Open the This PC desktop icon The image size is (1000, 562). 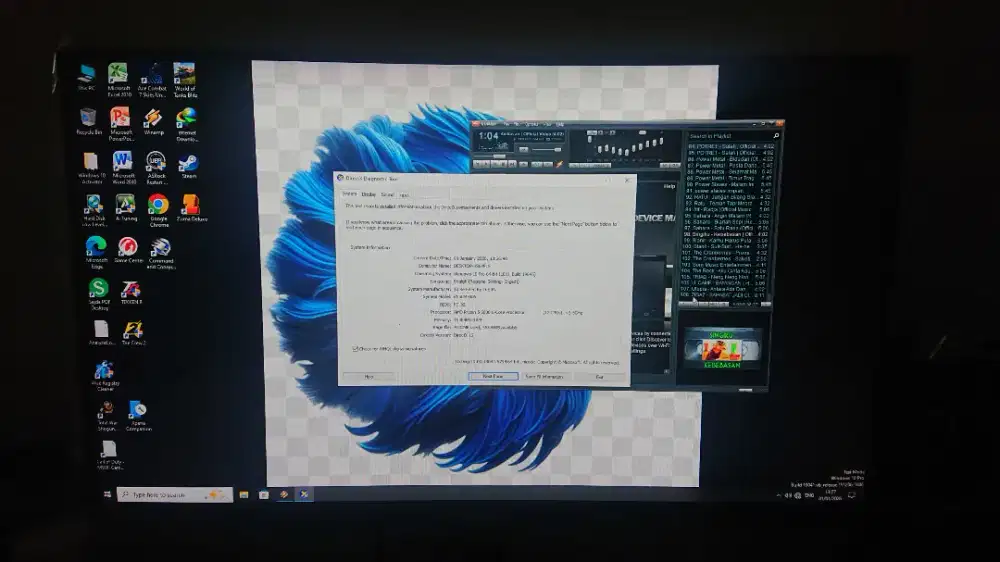pos(87,78)
